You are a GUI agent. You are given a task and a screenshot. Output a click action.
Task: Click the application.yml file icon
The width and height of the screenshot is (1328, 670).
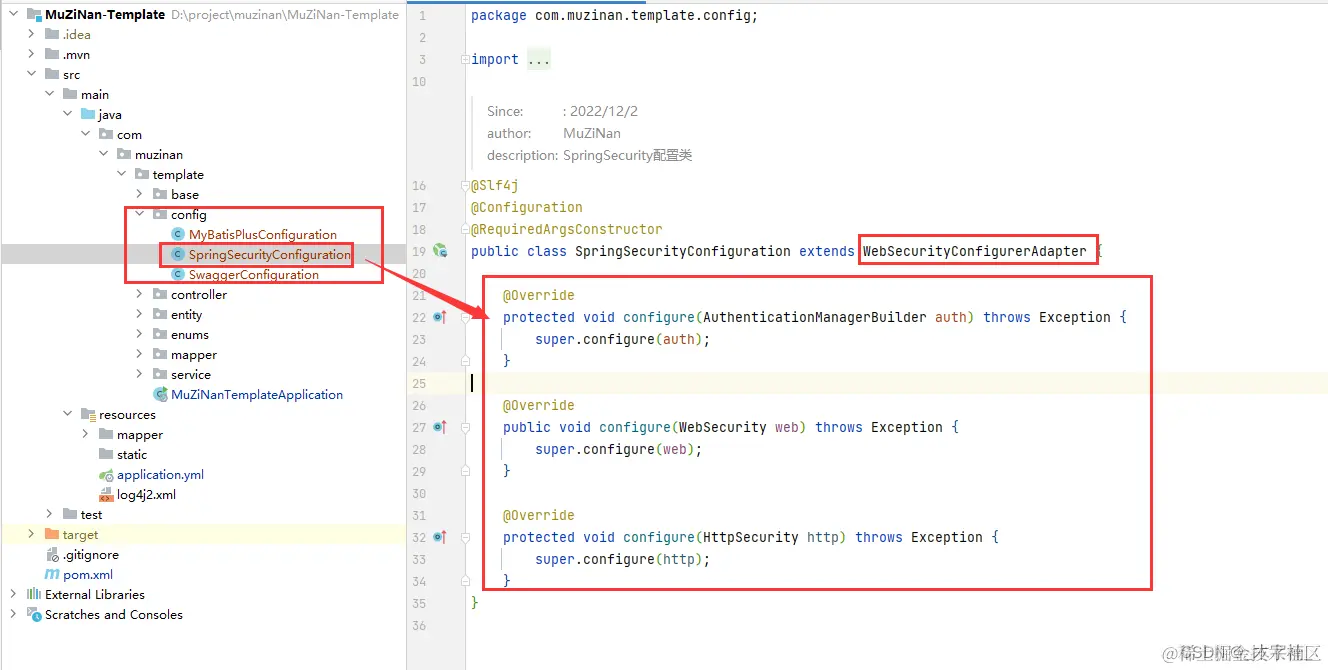point(106,475)
